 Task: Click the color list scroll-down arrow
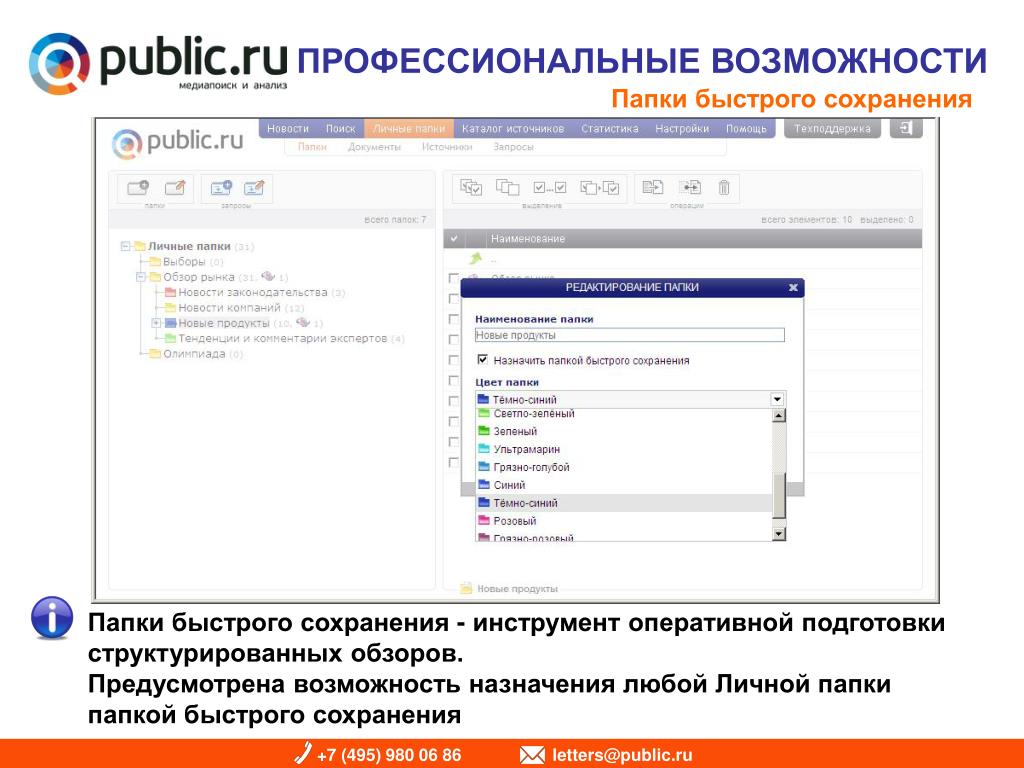pyautogui.click(x=778, y=534)
